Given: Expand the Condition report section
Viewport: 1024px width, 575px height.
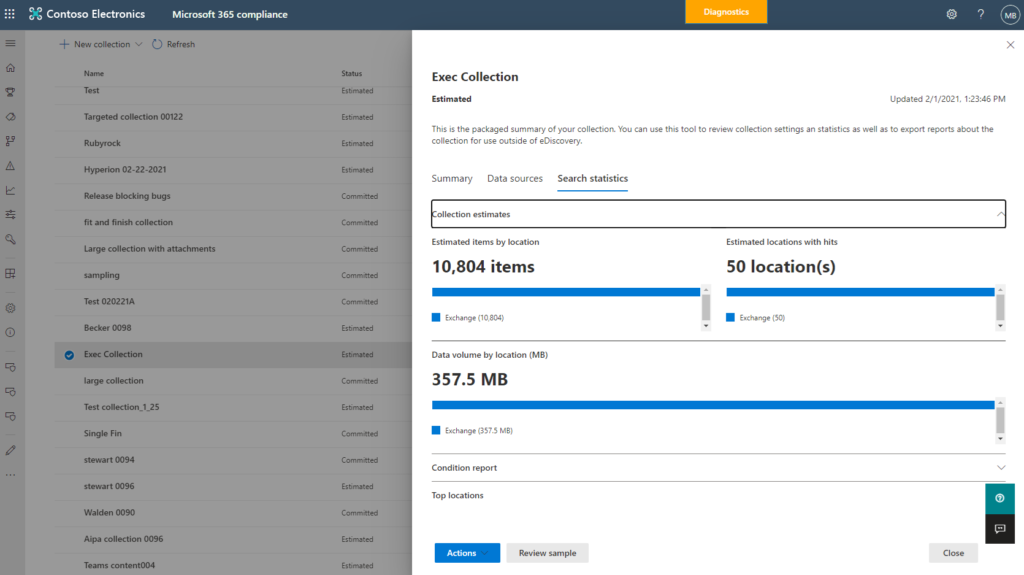Looking at the screenshot, I should pos(1000,468).
